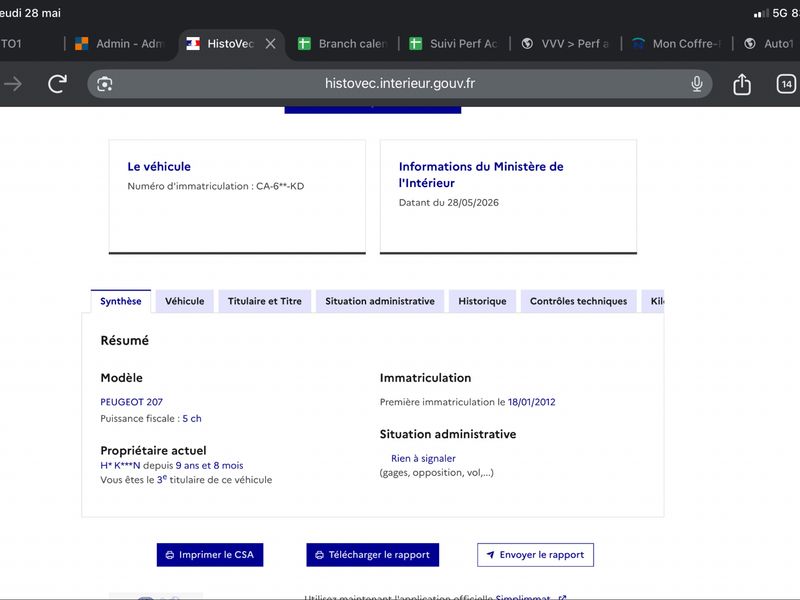Open the Véhicule tab
The width and height of the screenshot is (800, 600).
pyautogui.click(x=185, y=301)
